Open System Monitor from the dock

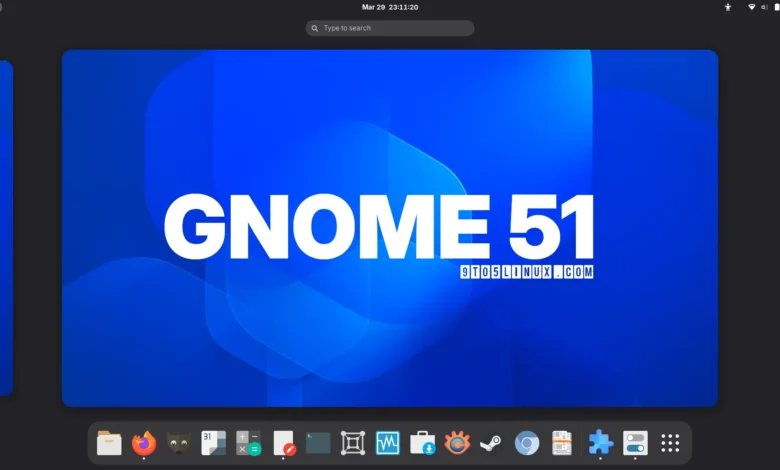[x=388, y=443]
